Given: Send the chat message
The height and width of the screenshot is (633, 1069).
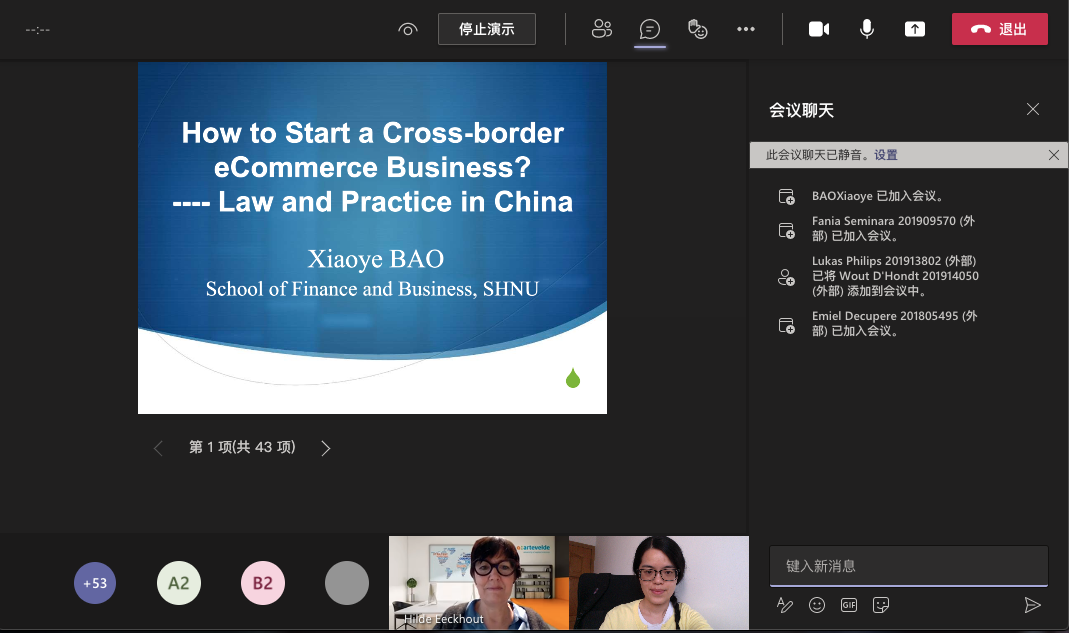Looking at the screenshot, I should tap(1032, 605).
